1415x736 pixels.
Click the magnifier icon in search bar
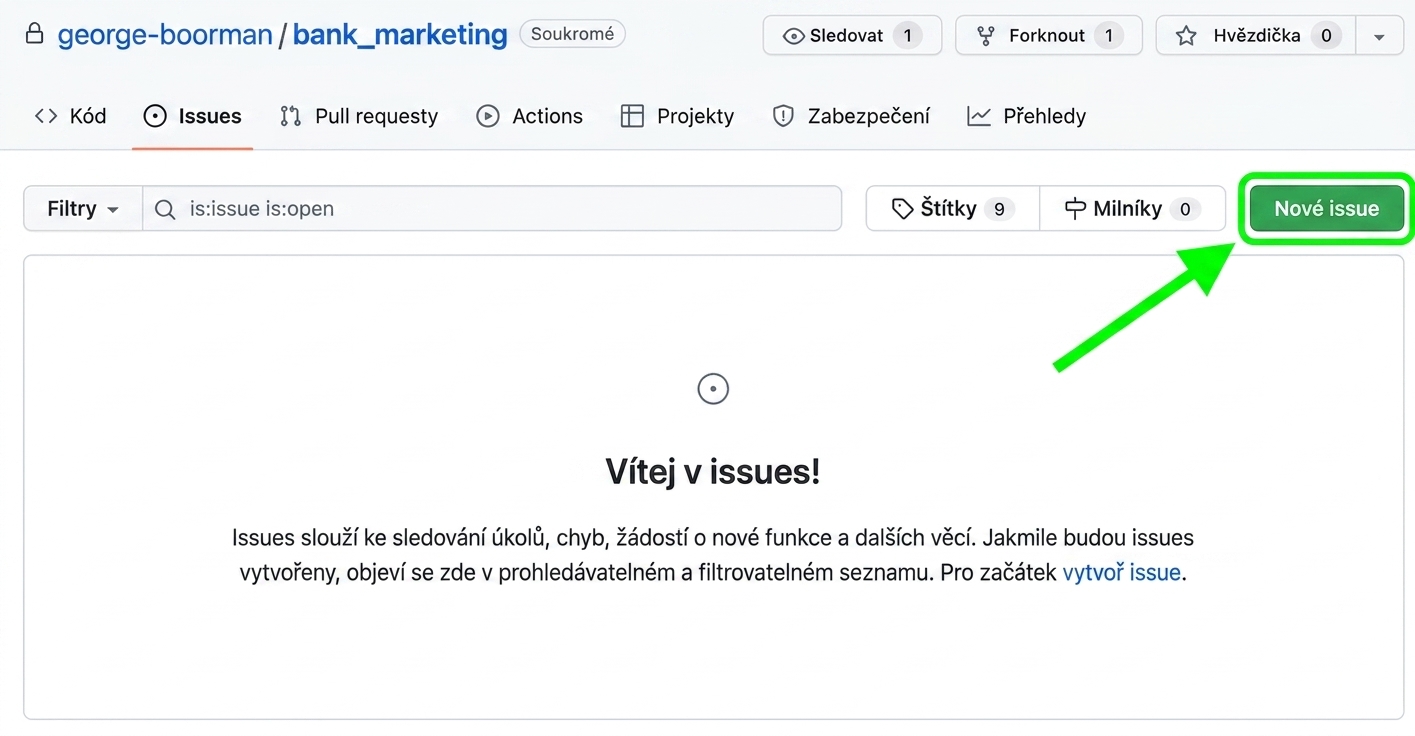(x=165, y=209)
